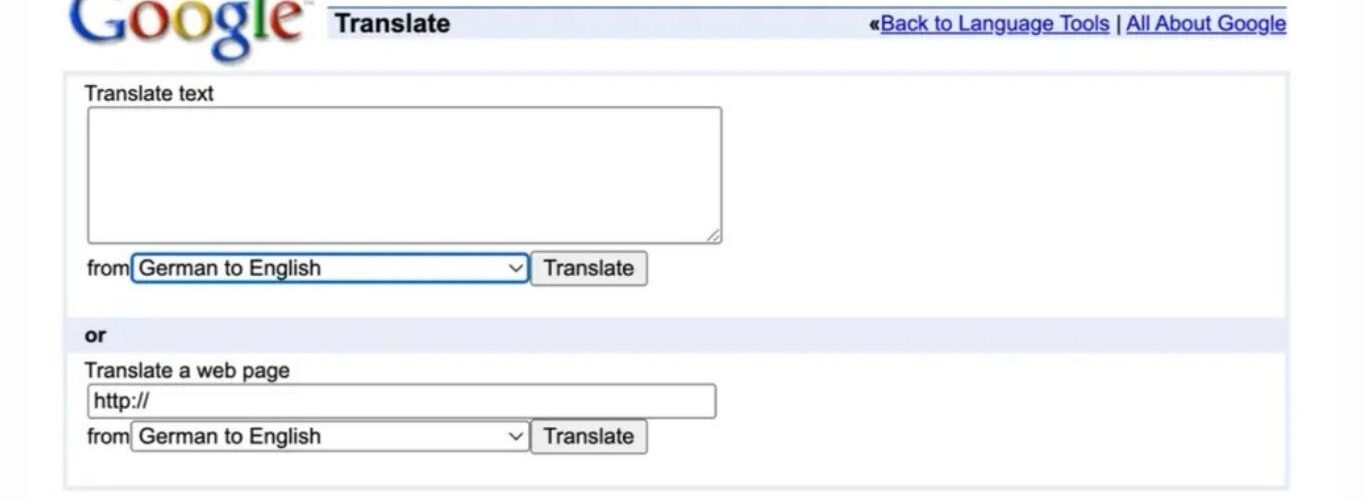1366x500 pixels.
Task: Follow the All About Google link
Action: 1205,24
